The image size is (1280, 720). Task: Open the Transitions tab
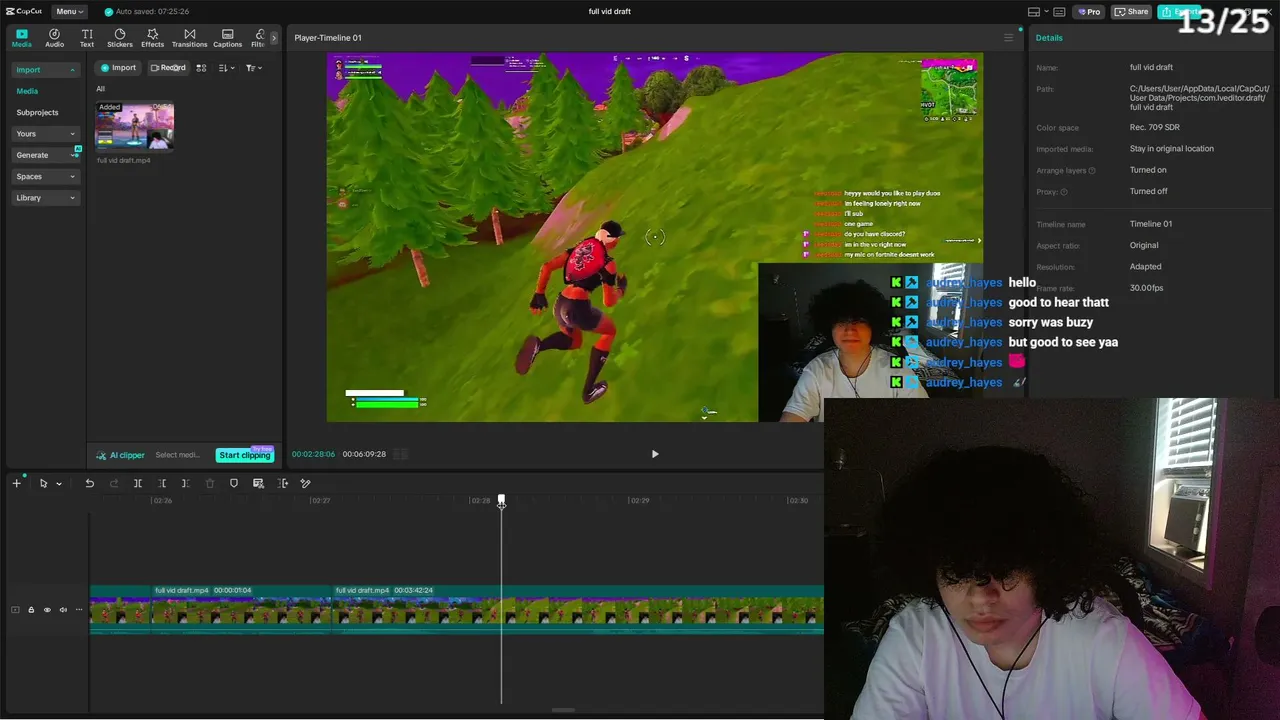(189, 38)
